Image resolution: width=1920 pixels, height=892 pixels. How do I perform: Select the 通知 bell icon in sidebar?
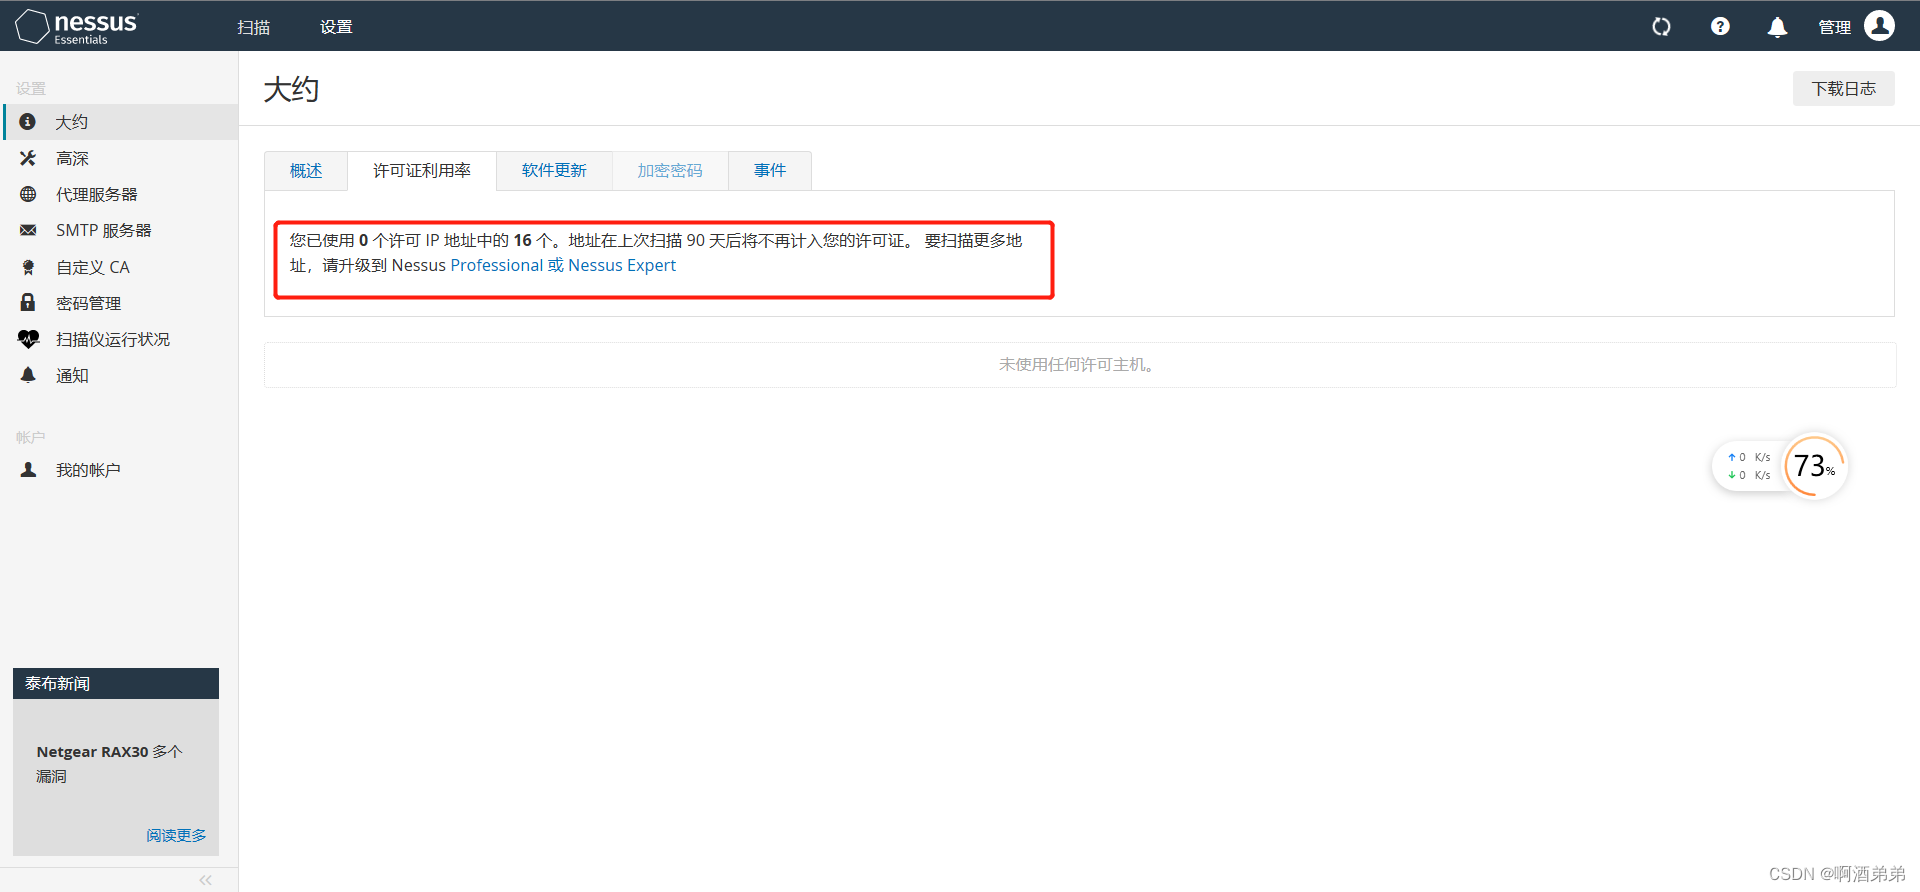[x=28, y=375]
